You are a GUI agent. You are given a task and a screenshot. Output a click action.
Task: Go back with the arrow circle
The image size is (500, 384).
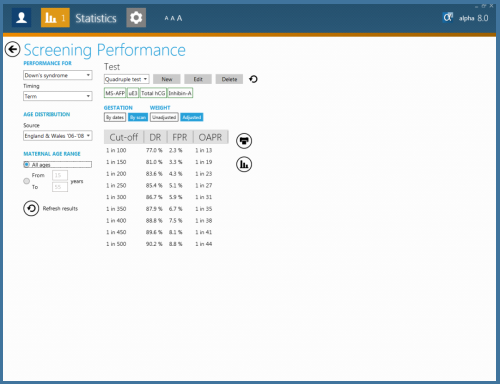(12, 50)
